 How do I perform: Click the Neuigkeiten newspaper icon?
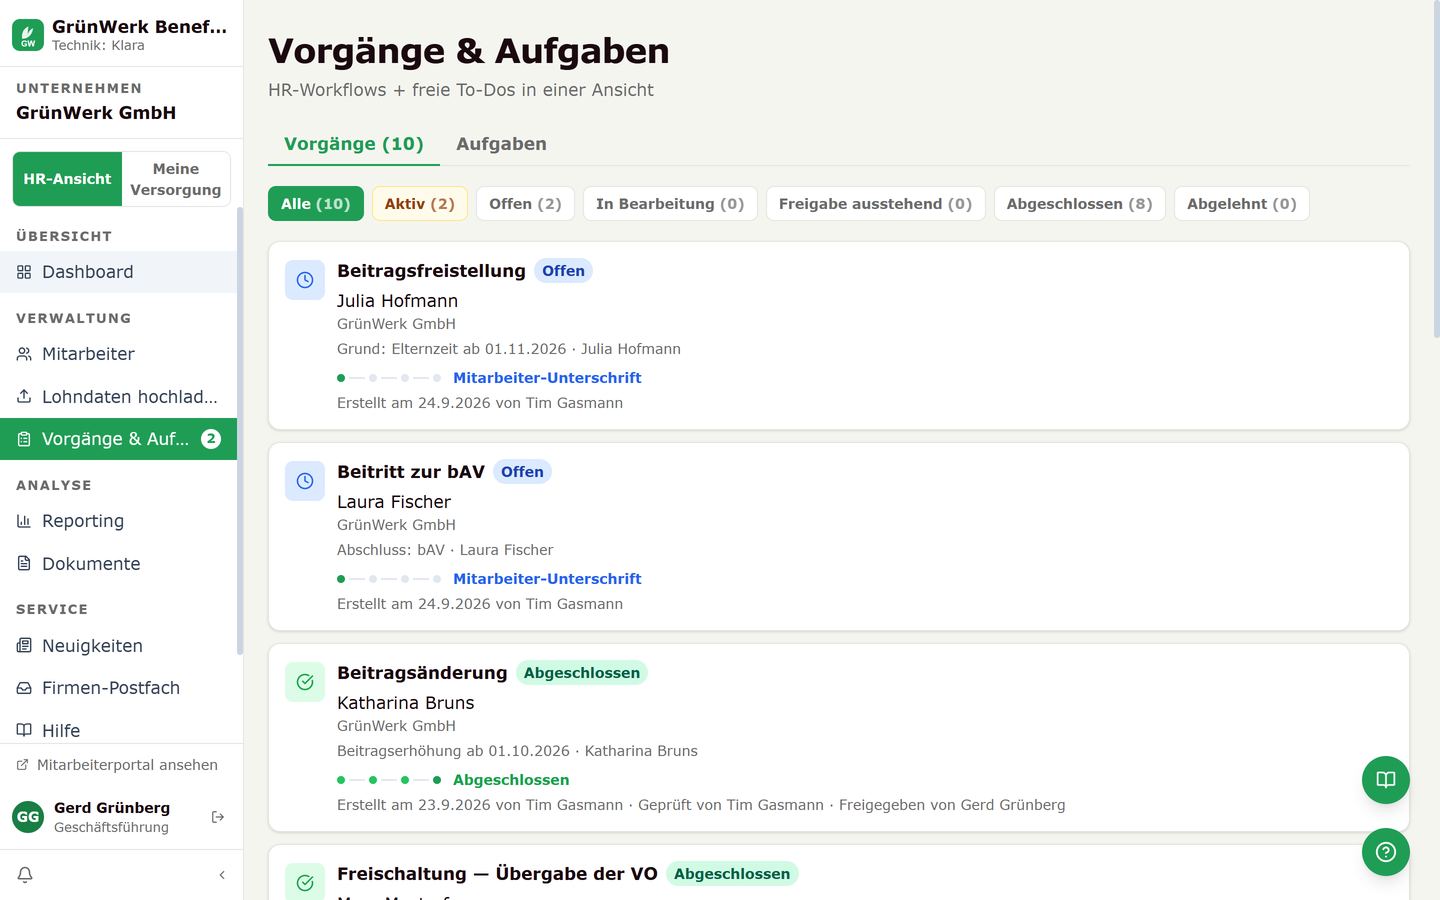(24, 646)
